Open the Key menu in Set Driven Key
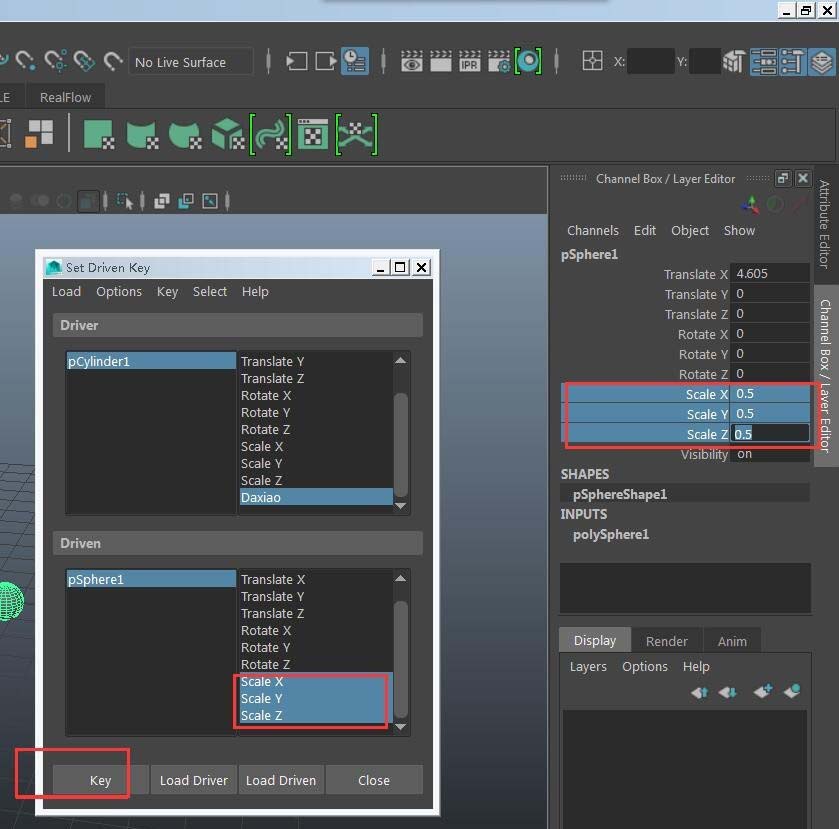This screenshot has height=829, width=839. point(167,292)
